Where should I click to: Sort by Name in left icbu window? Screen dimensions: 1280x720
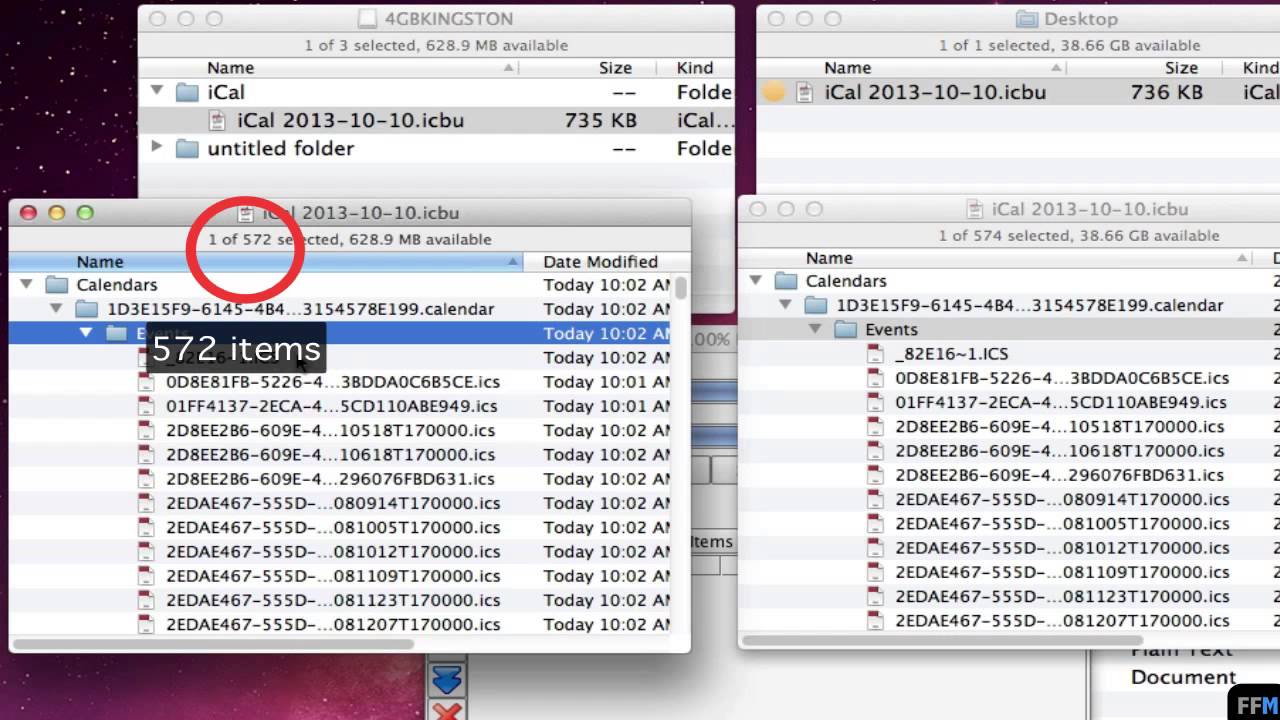point(100,262)
